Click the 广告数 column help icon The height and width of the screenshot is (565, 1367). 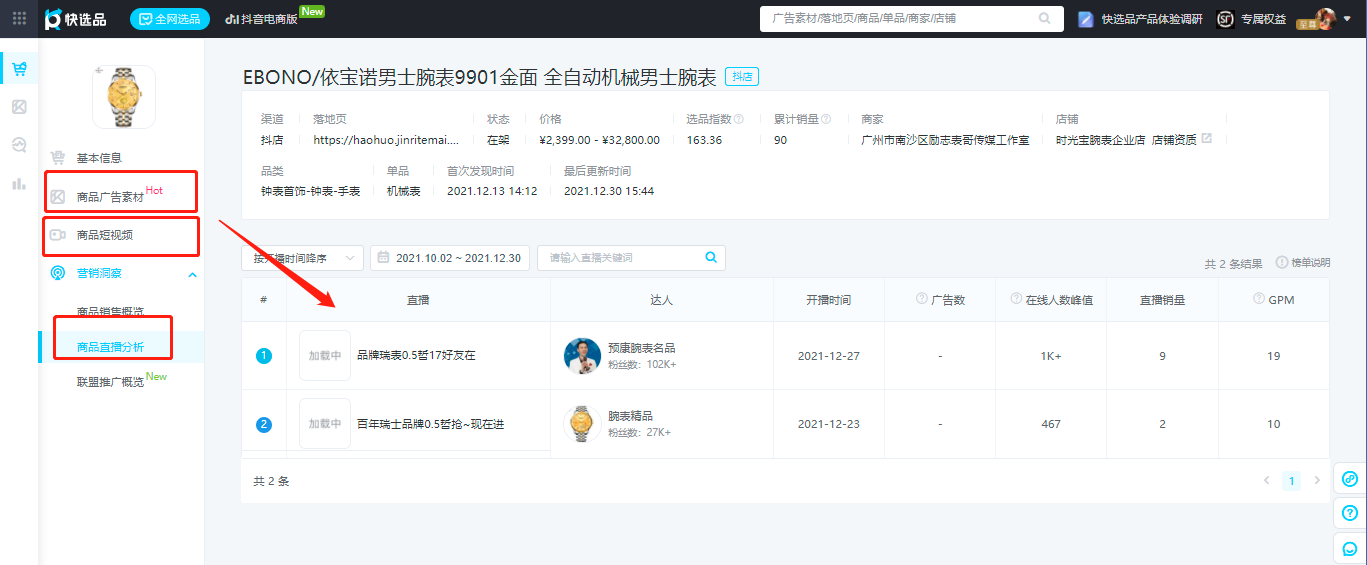pyautogui.click(x=922, y=299)
